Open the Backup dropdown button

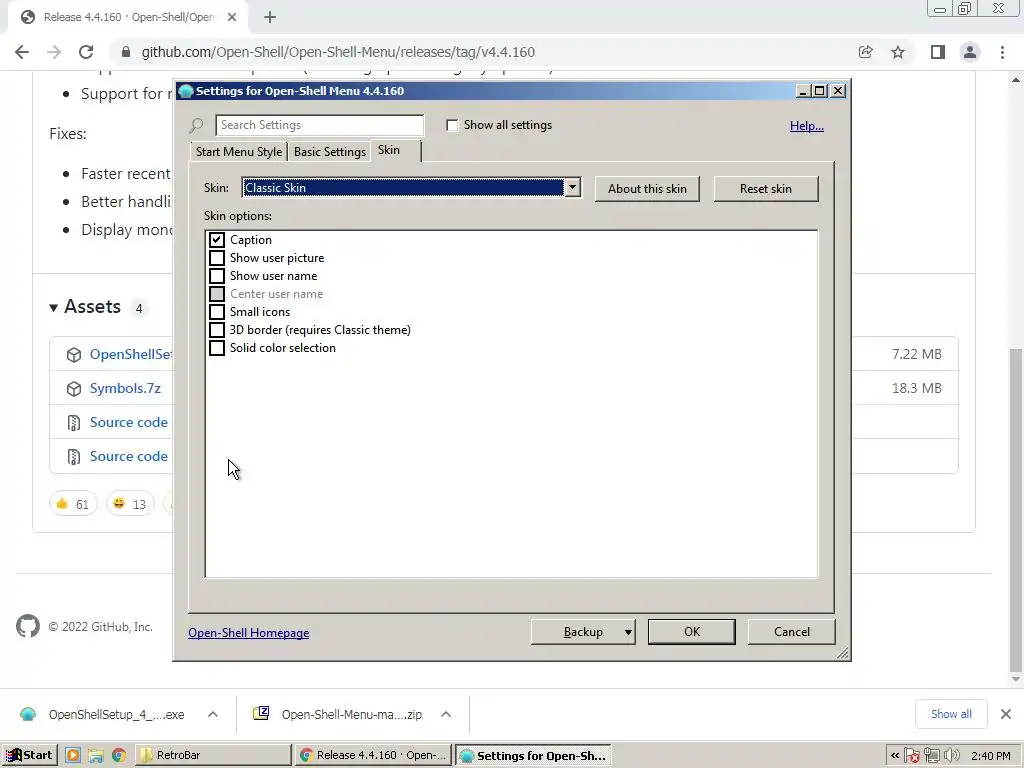pyautogui.click(x=583, y=632)
